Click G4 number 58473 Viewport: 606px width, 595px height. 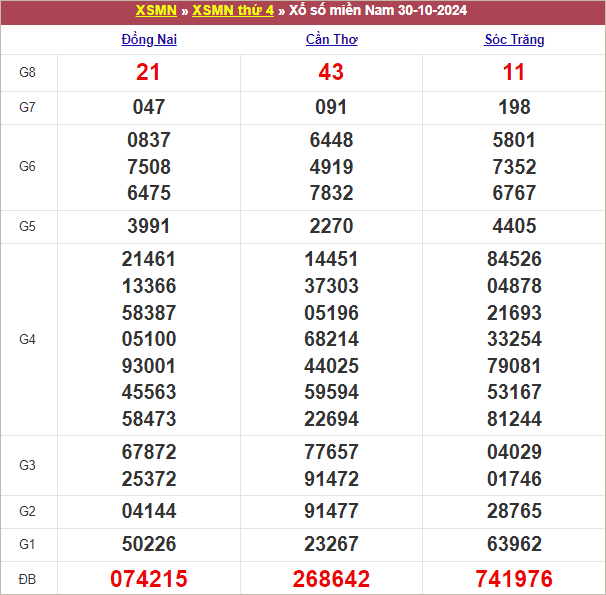pos(149,419)
